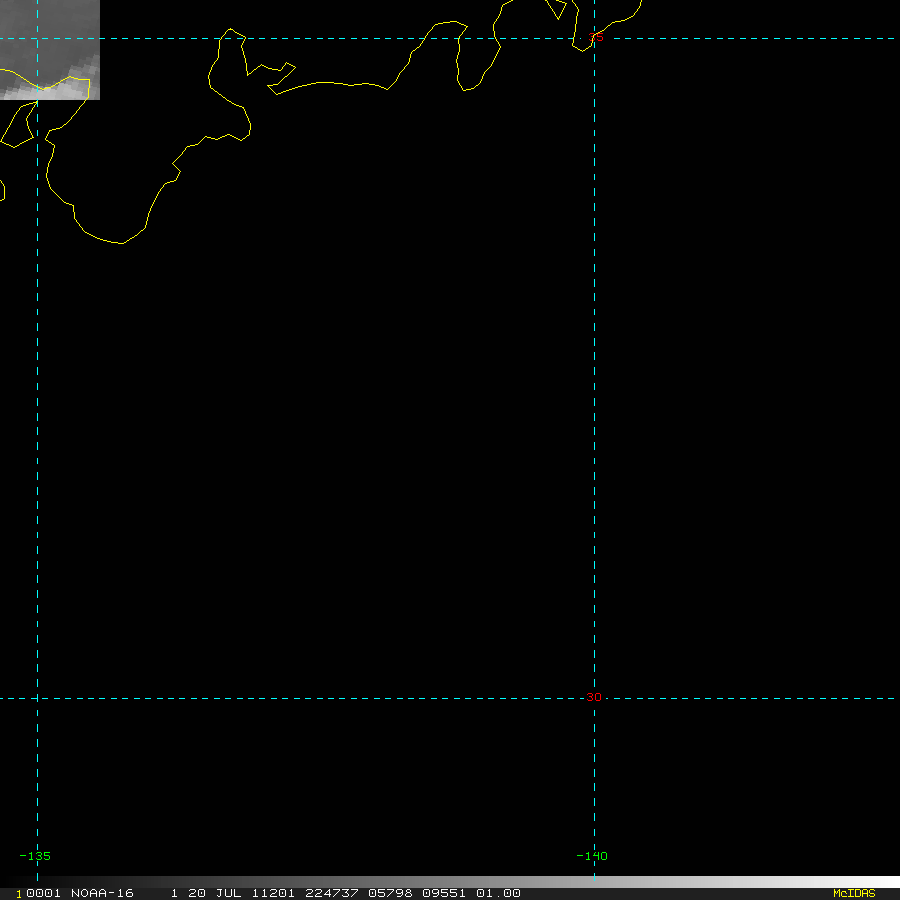Click where the 30 and -135 gridlines cross
900x900 pixels.
click(37, 698)
